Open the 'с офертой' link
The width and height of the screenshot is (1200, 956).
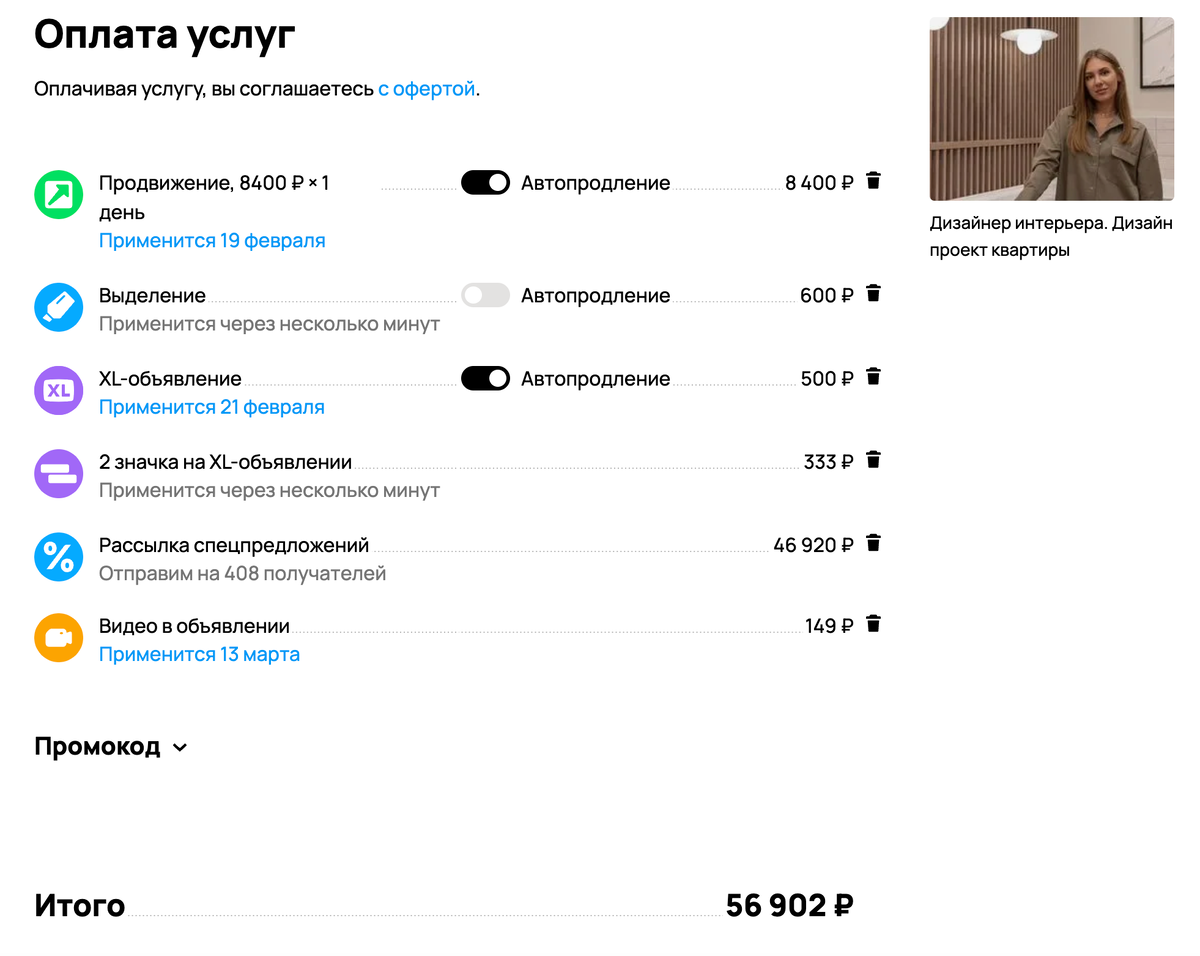(426, 89)
